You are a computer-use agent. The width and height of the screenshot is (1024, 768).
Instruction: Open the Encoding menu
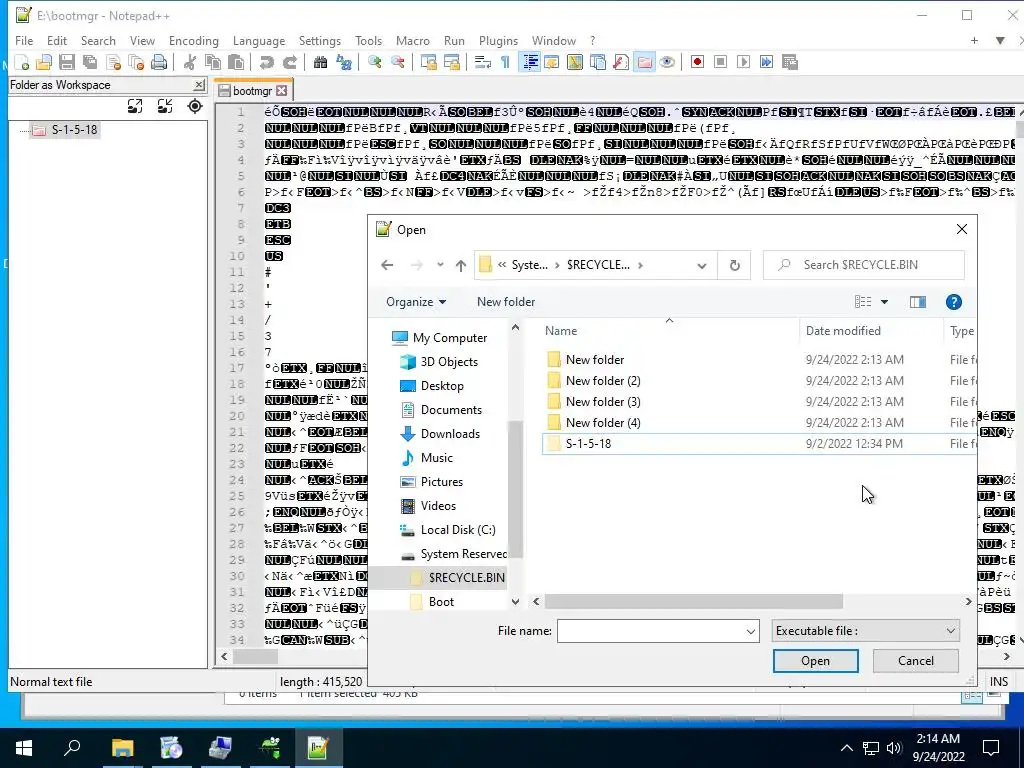pos(194,40)
